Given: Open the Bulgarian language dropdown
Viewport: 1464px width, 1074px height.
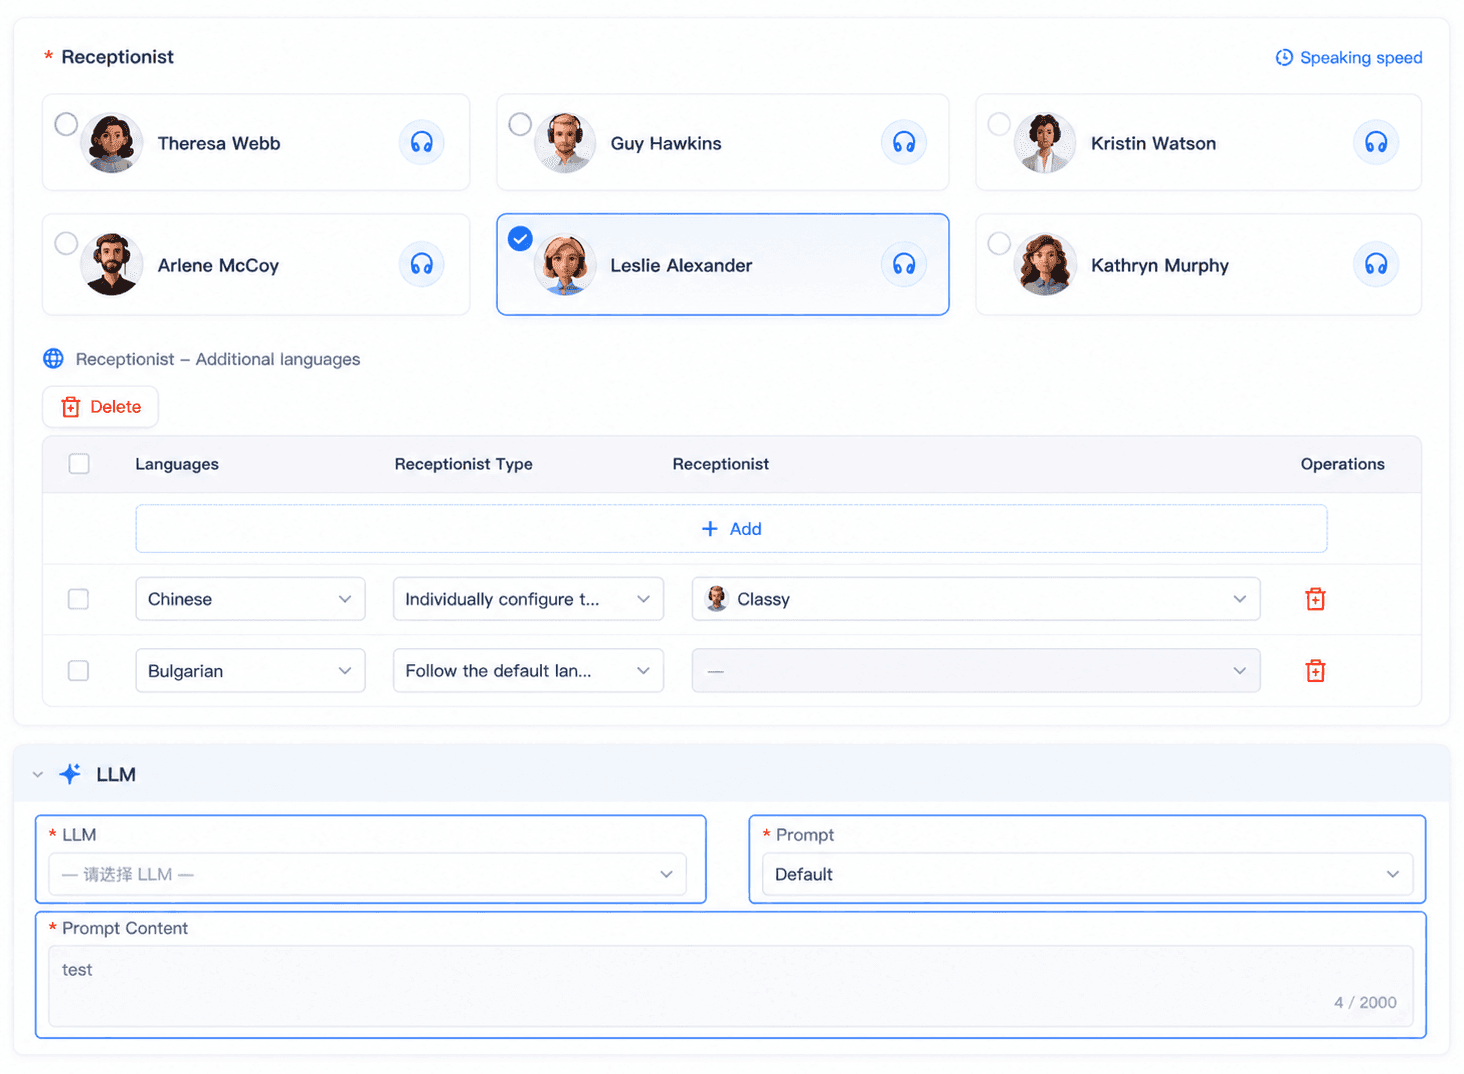Looking at the screenshot, I should tap(250, 671).
